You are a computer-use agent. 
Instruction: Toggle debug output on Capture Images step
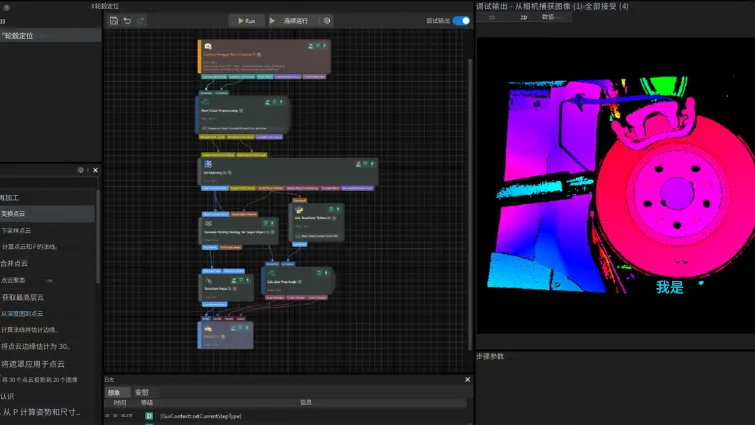[318, 46]
